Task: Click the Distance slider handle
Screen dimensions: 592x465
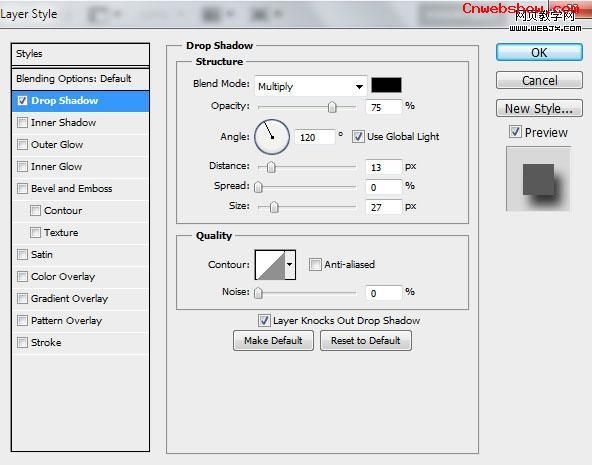Action: (271, 167)
